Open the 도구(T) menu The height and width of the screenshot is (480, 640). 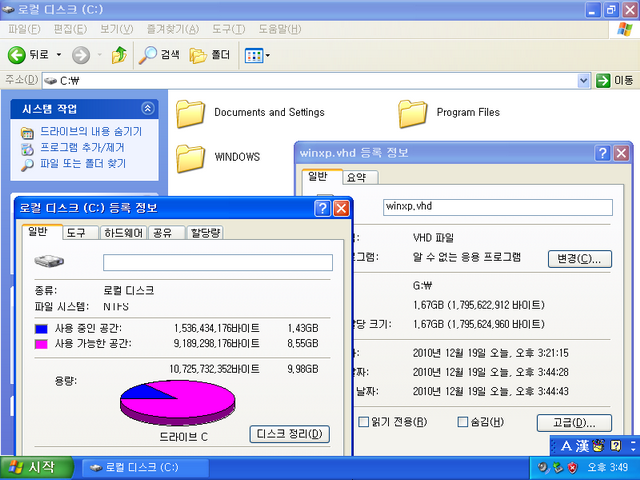(229, 29)
